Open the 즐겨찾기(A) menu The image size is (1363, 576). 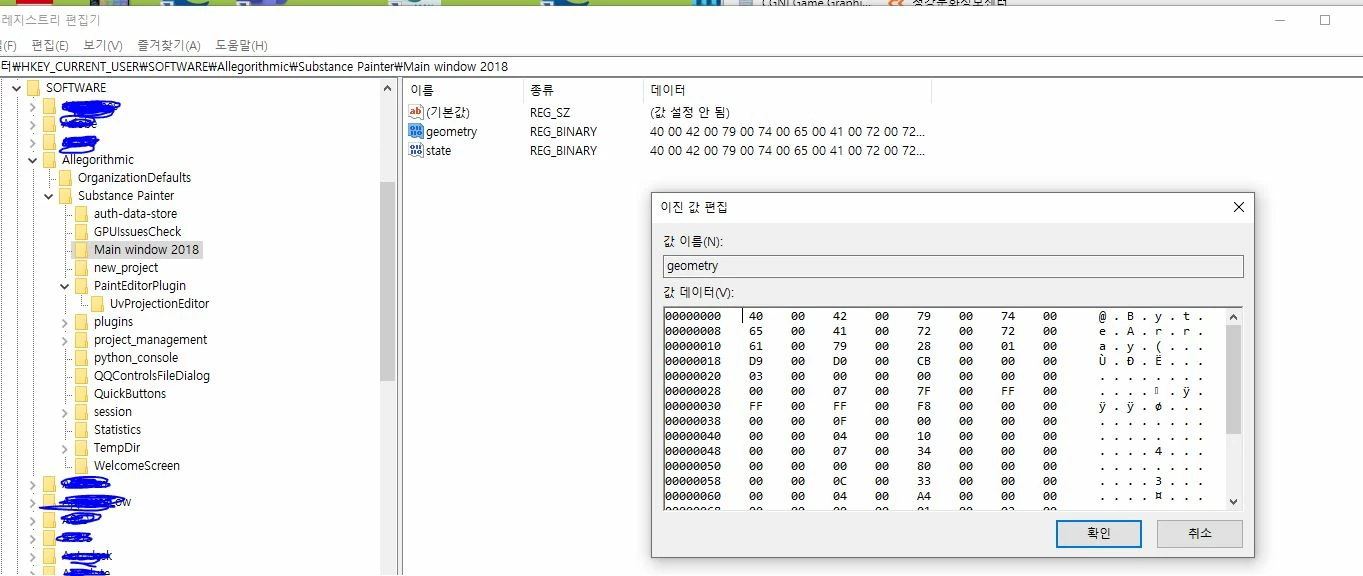[168, 45]
